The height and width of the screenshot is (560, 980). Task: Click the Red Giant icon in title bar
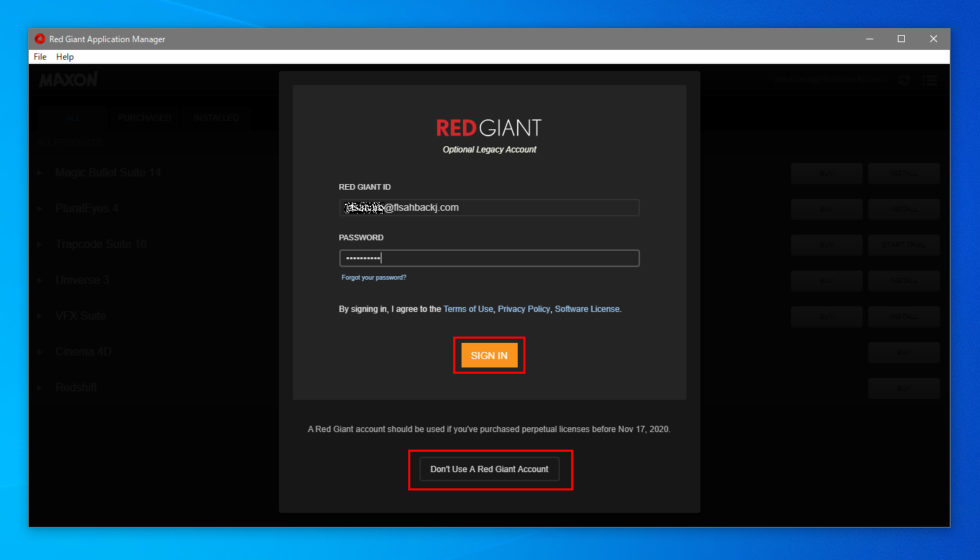[40, 39]
